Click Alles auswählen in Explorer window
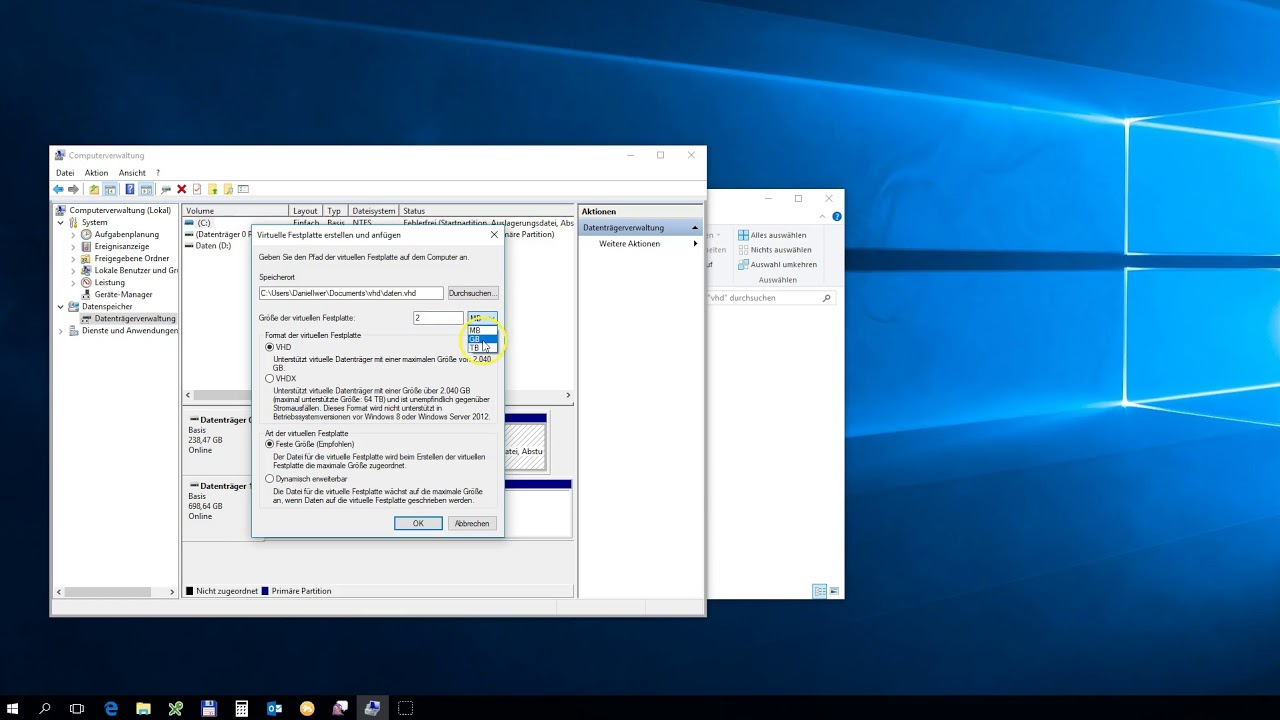The width and height of the screenshot is (1280, 720). pyautogui.click(x=772, y=235)
